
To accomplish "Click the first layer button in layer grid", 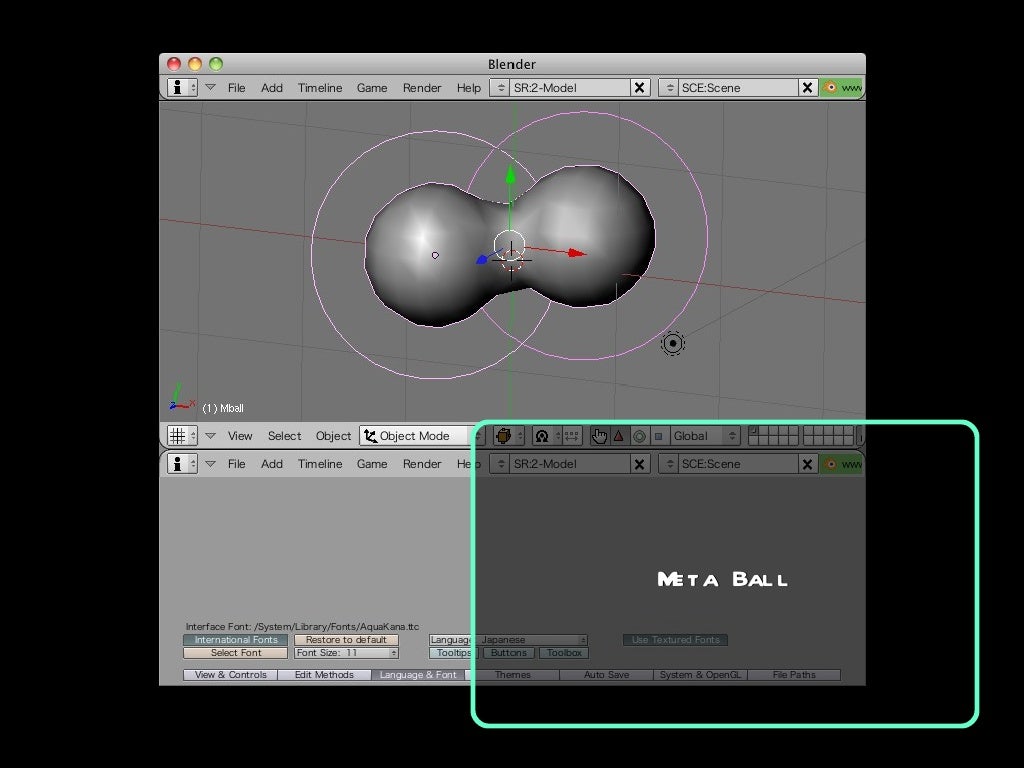I will (x=754, y=431).
